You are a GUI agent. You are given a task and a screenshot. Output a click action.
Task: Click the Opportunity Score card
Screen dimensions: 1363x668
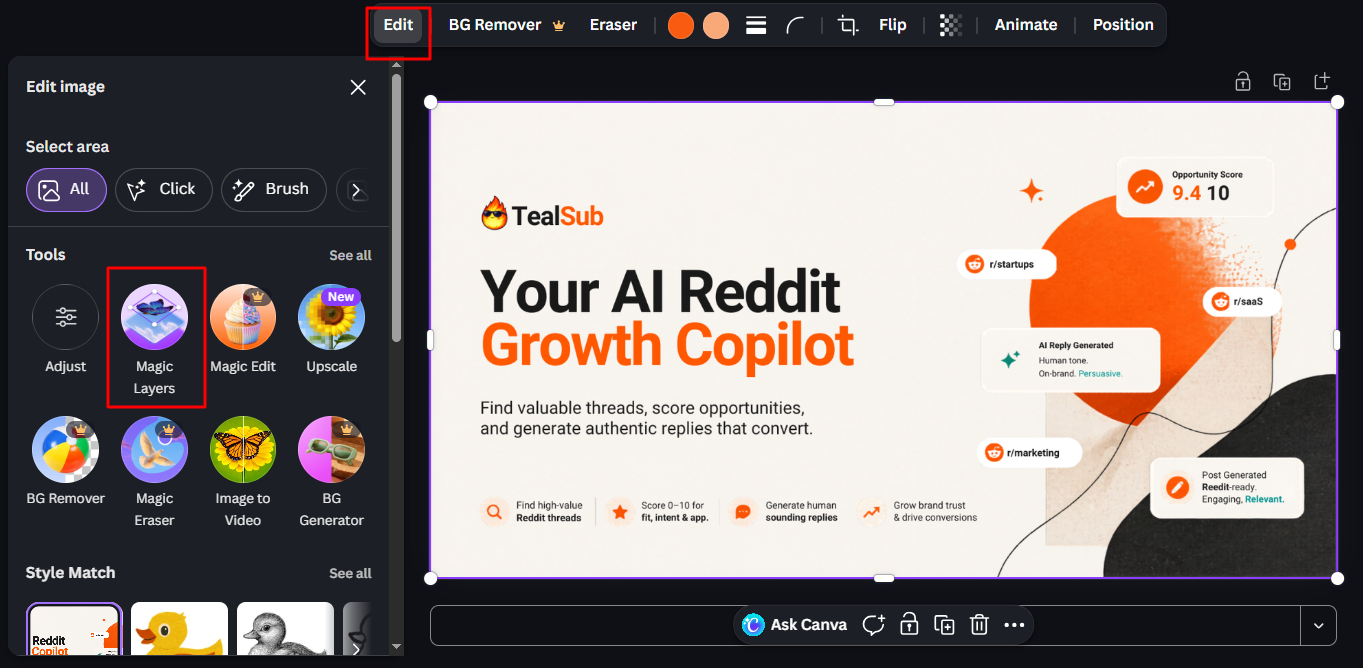[1195, 186]
